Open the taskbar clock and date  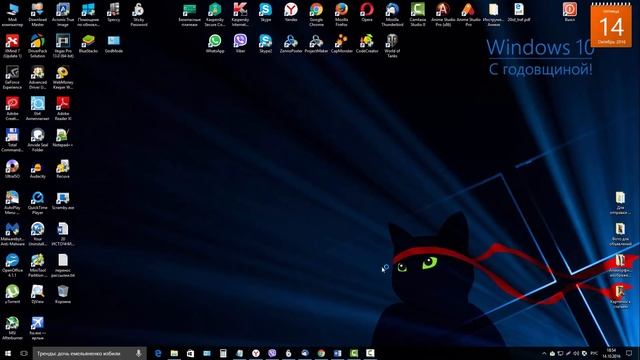click(x=611, y=353)
